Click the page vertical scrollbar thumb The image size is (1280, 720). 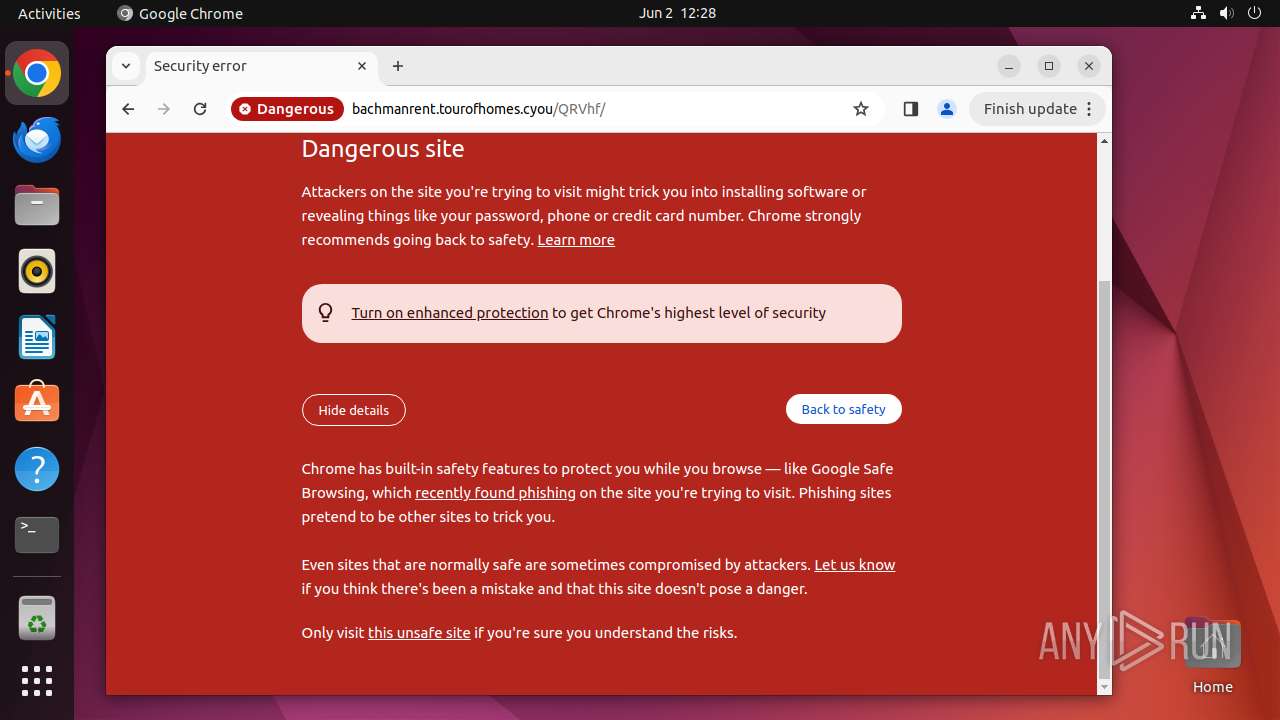pyautogui.click(x=1104, y=480)
